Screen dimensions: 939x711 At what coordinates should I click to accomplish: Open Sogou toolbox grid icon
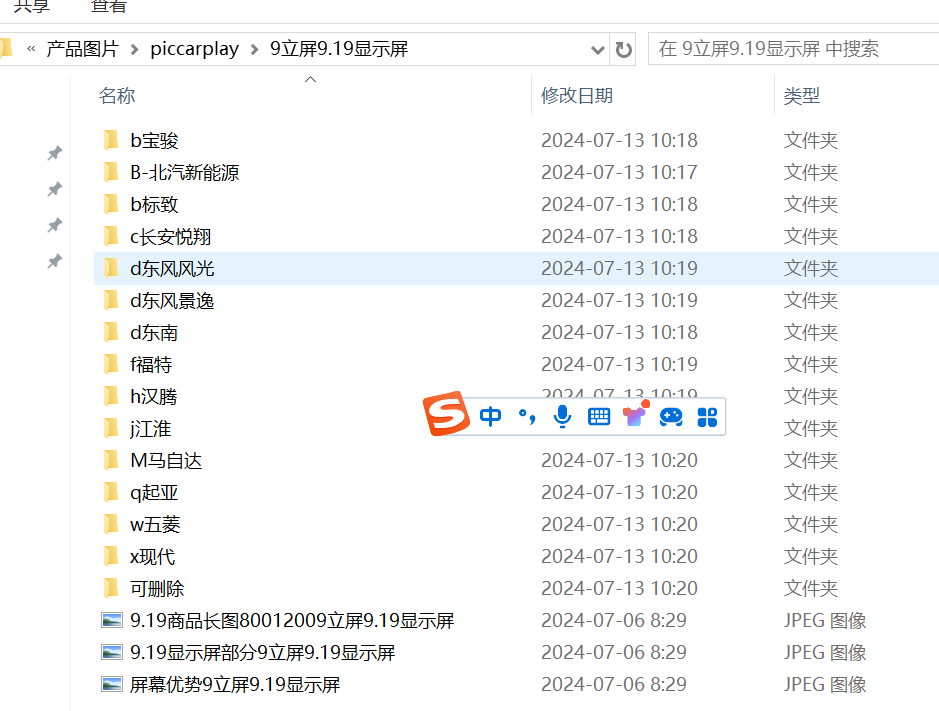pos(707,417)
